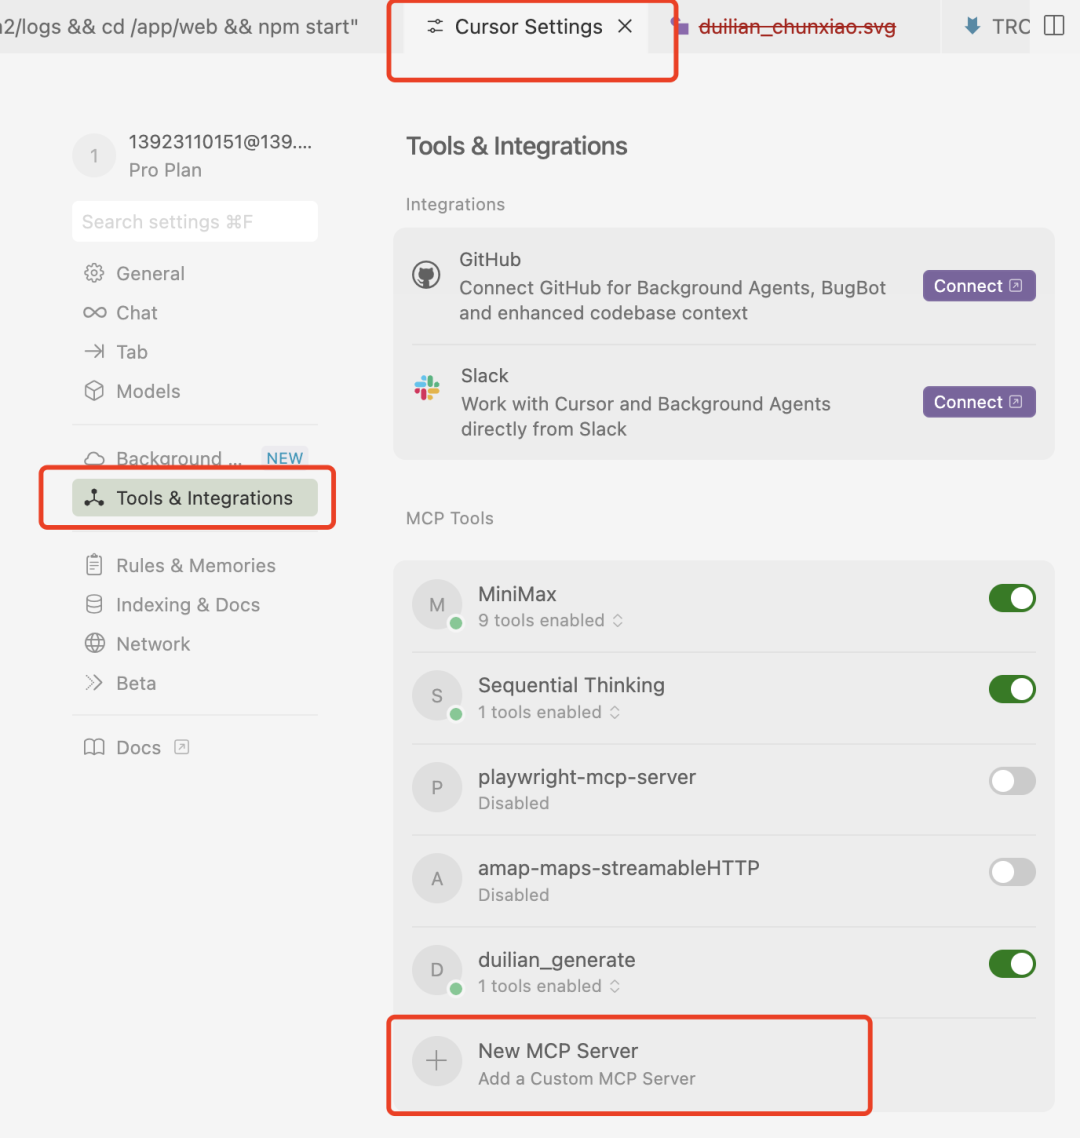Close the Cursor Settings tab
The height and width of the screenshot is (1138, 1080).
click(625, 26)
